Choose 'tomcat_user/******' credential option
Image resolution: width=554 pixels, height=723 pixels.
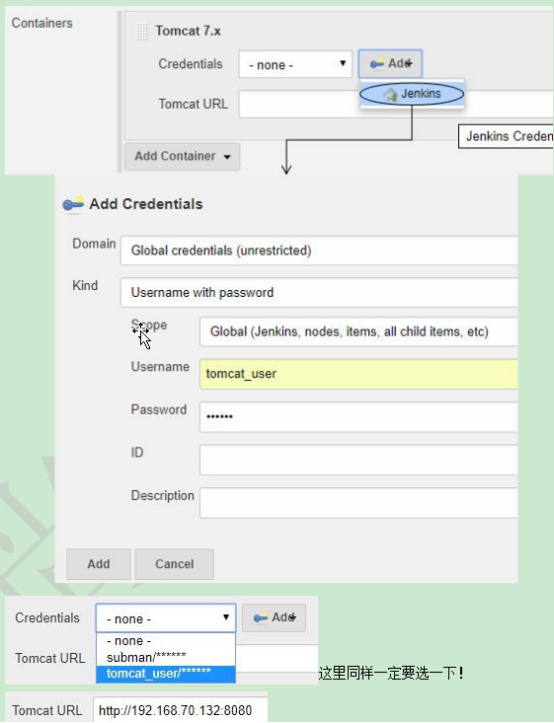pos(166,674)
